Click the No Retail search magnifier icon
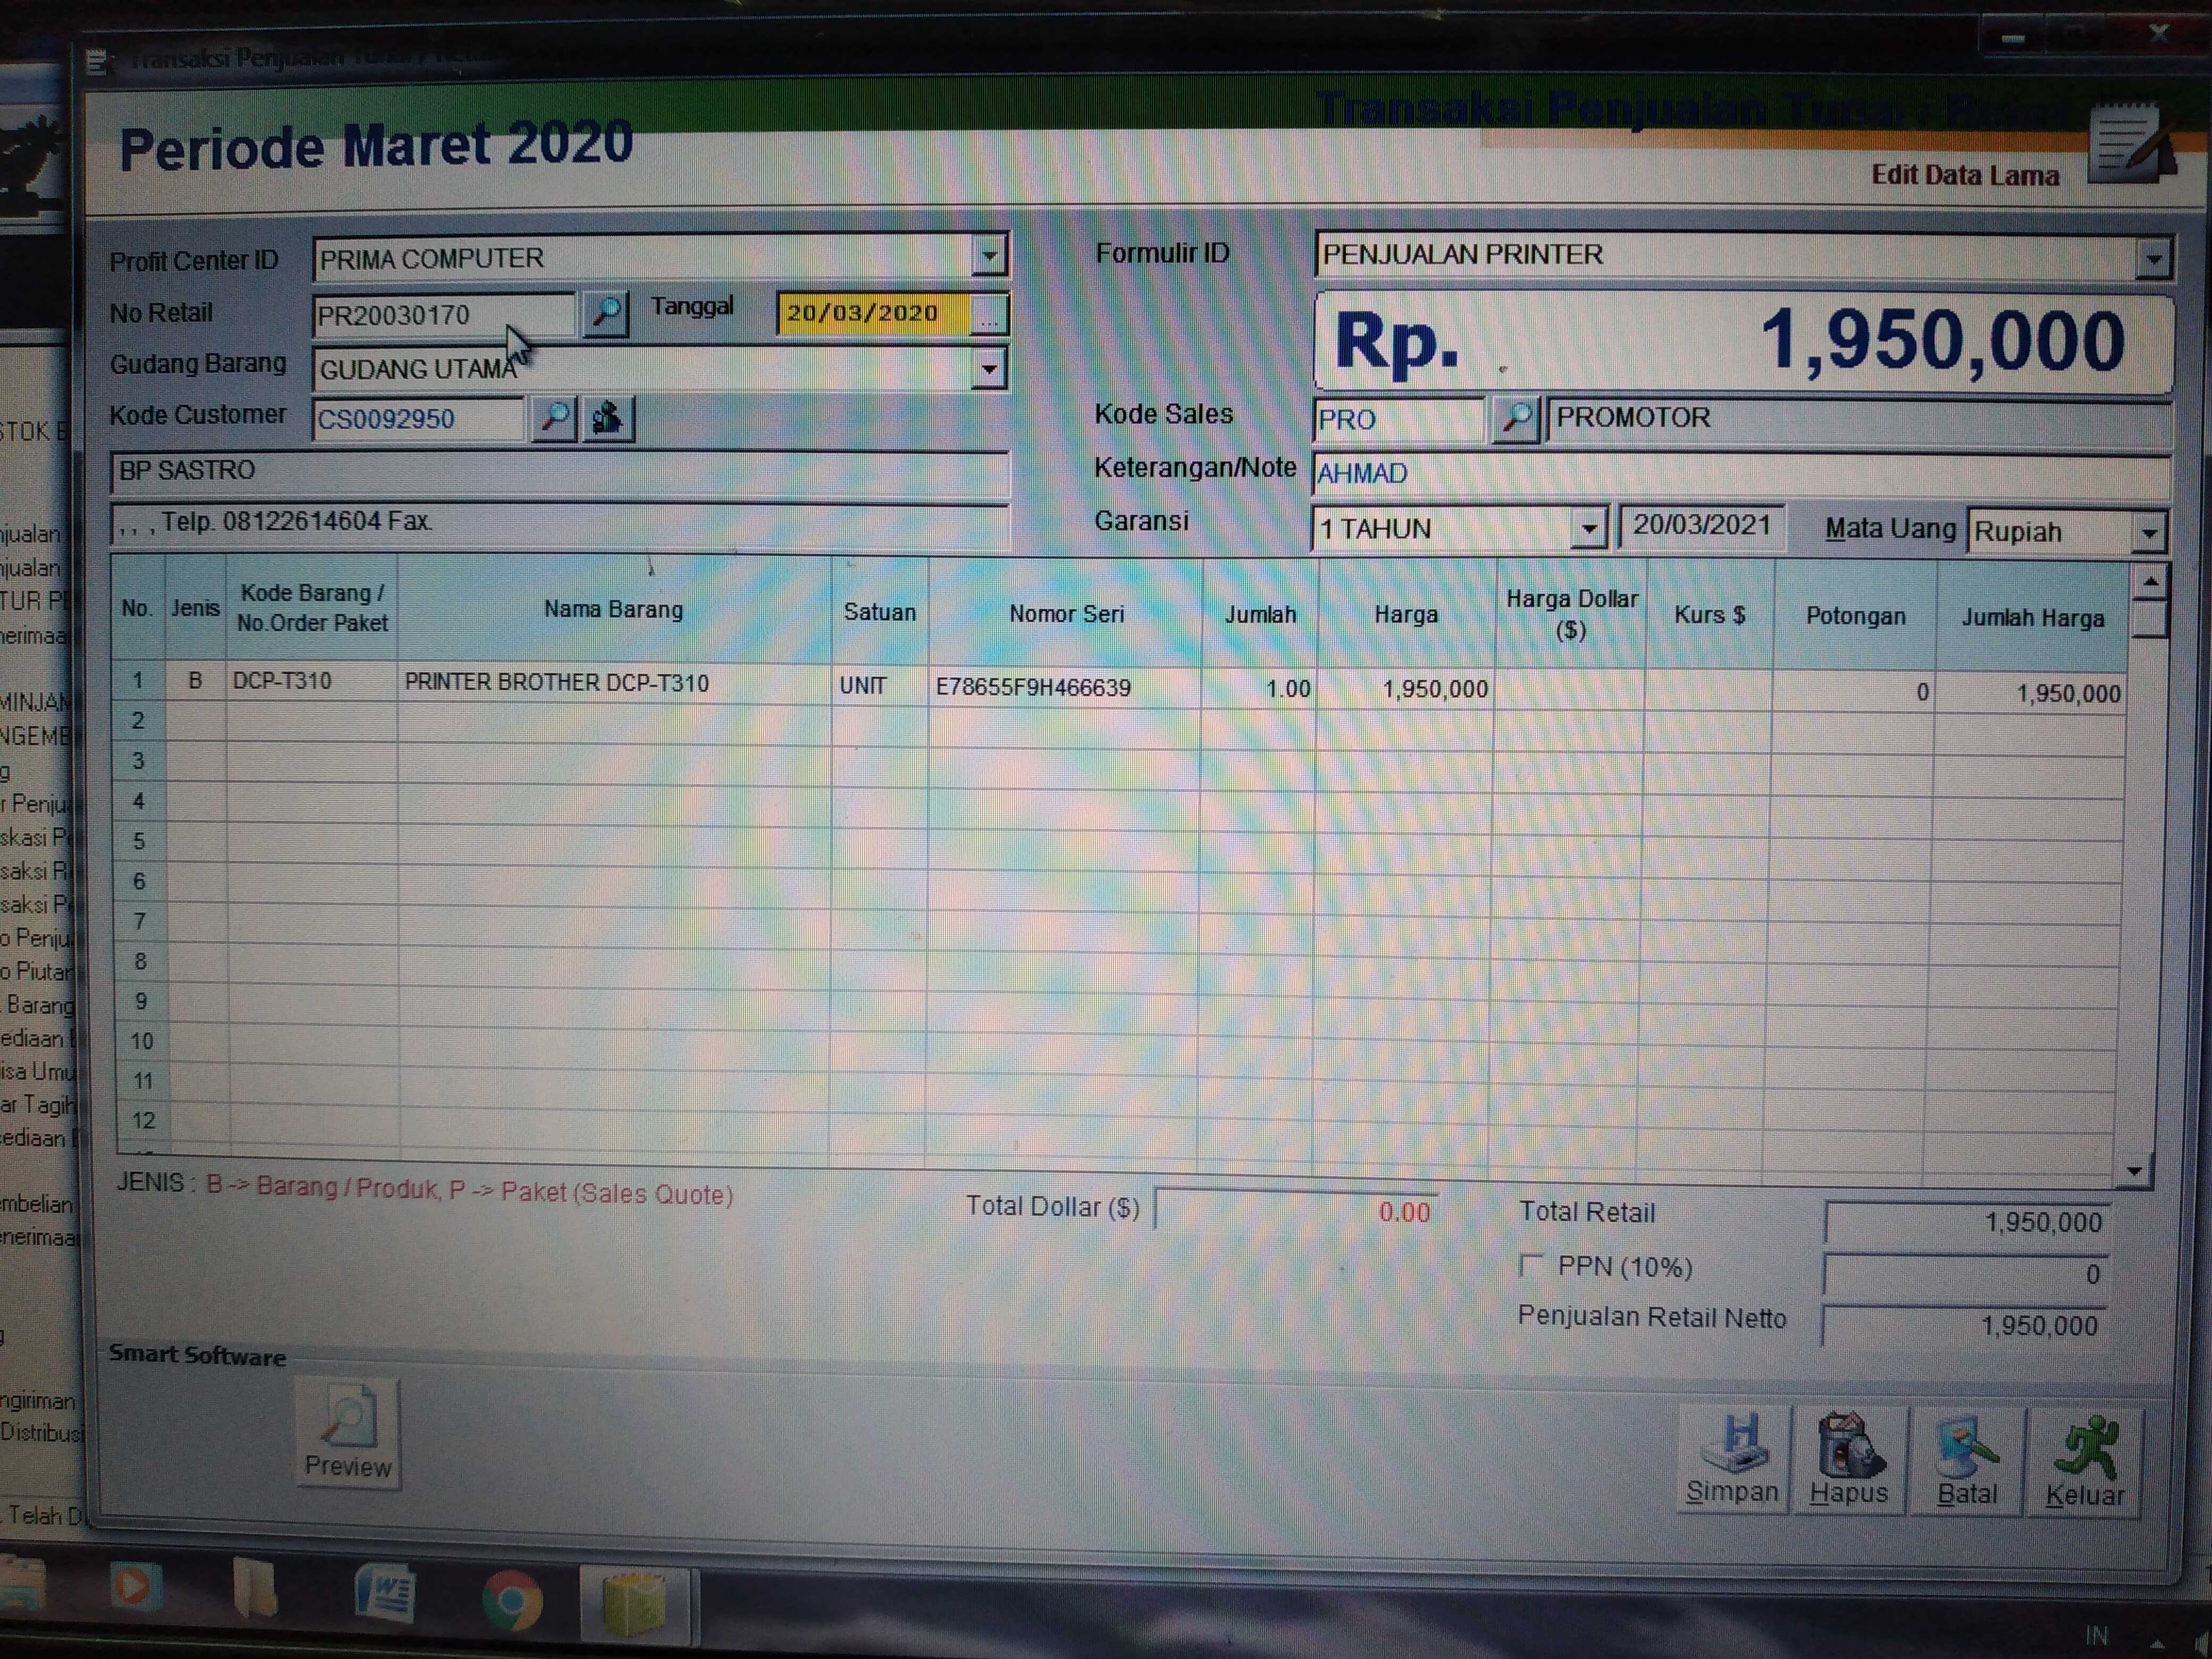Viewport: 2212px width, 1659px height. [x=605, y=313]
